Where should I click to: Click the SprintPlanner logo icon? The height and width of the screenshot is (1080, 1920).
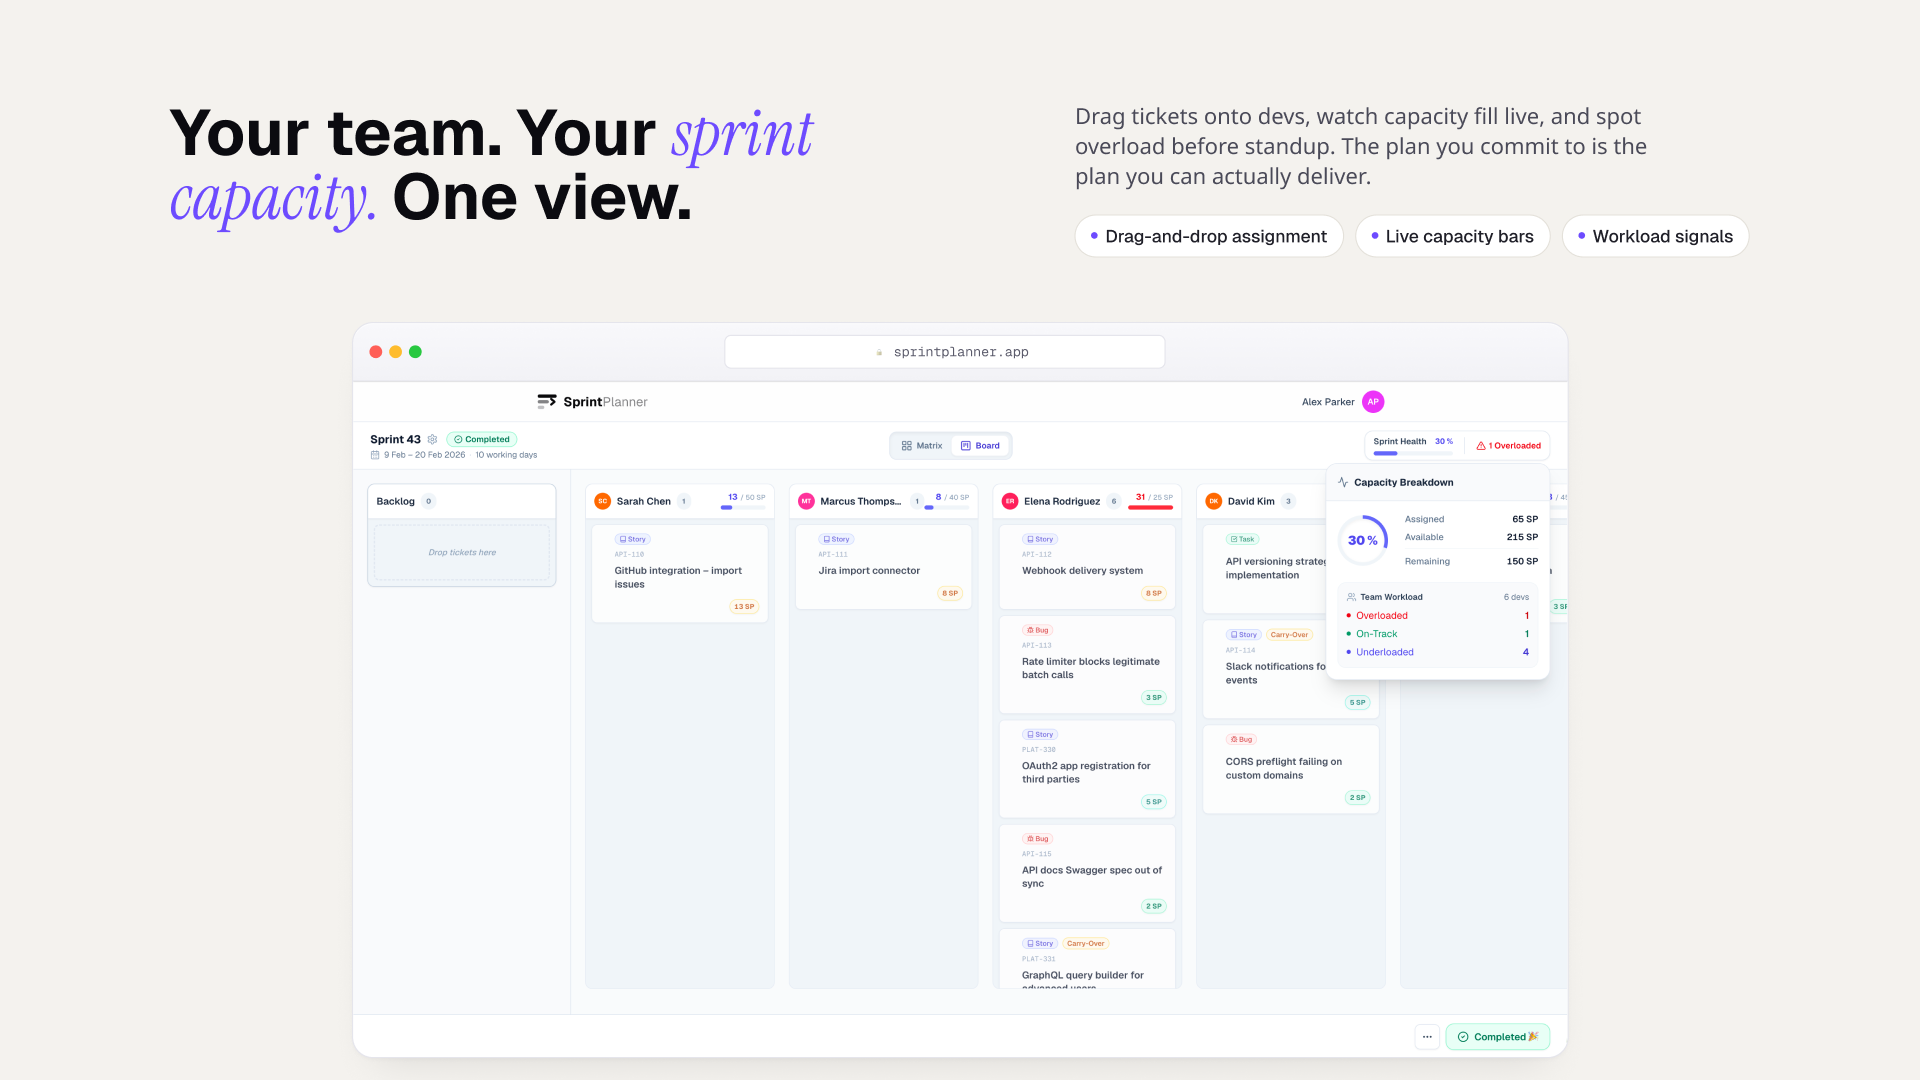548,401
